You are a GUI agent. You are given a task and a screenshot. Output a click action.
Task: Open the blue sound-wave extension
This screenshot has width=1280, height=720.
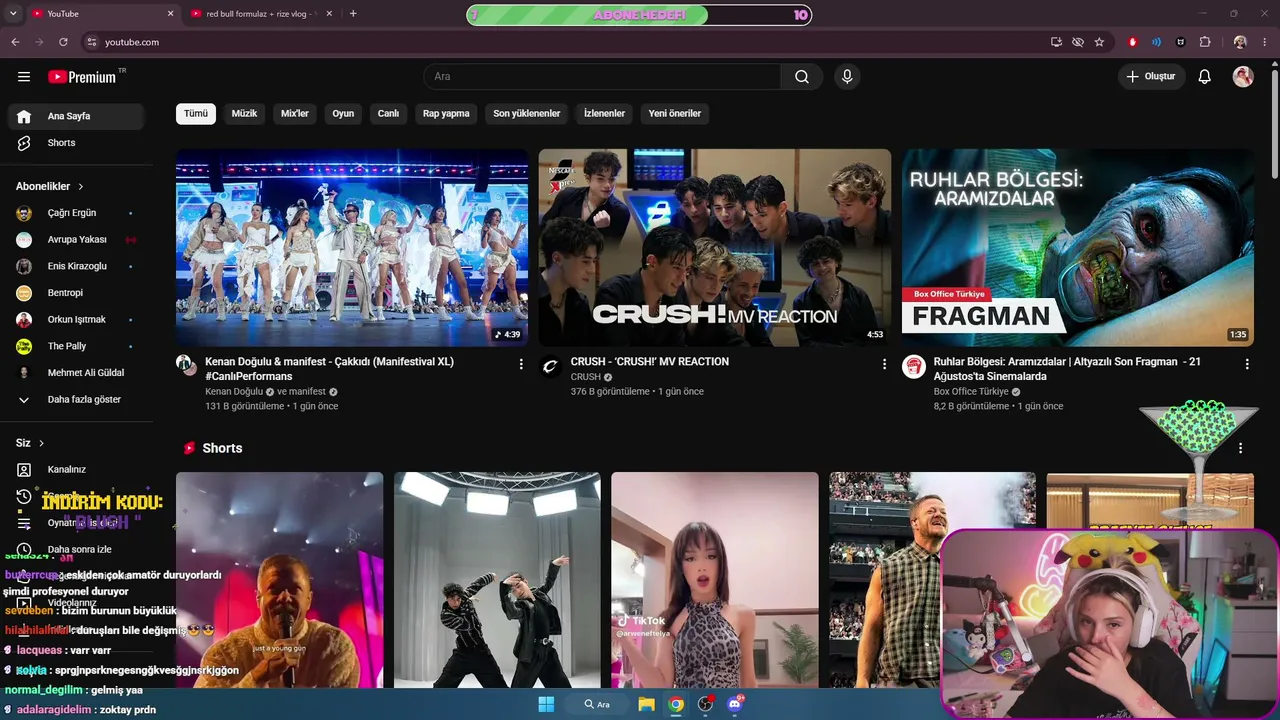[x=1157, y=42]
